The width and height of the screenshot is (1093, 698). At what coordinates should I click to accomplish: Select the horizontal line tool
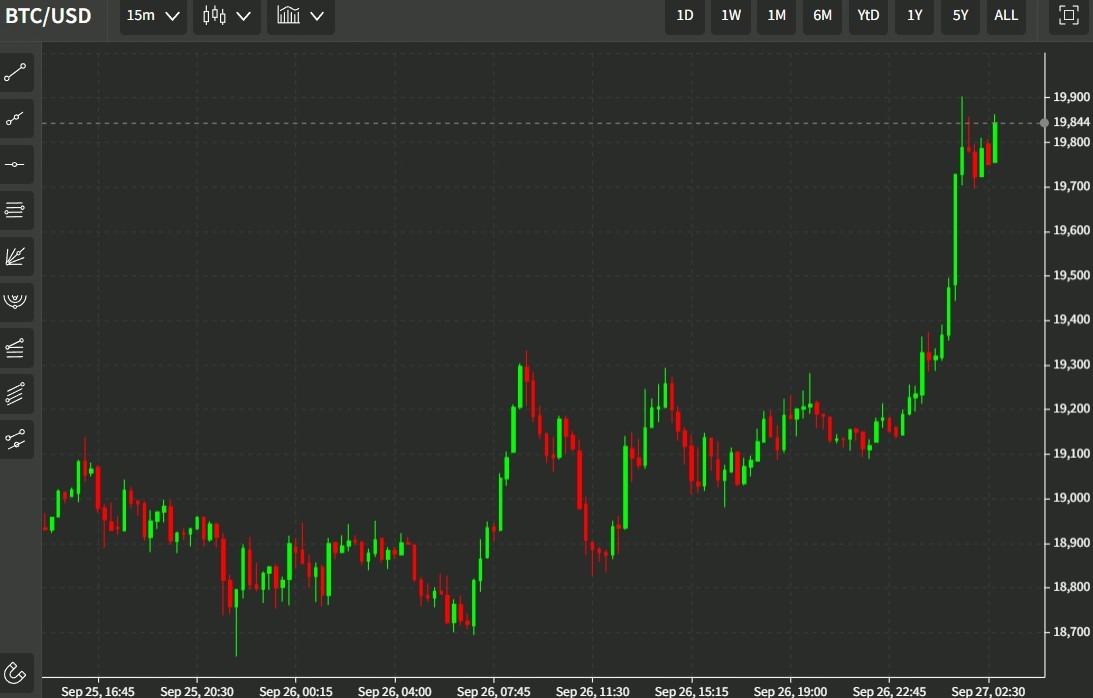click(15, 165)
